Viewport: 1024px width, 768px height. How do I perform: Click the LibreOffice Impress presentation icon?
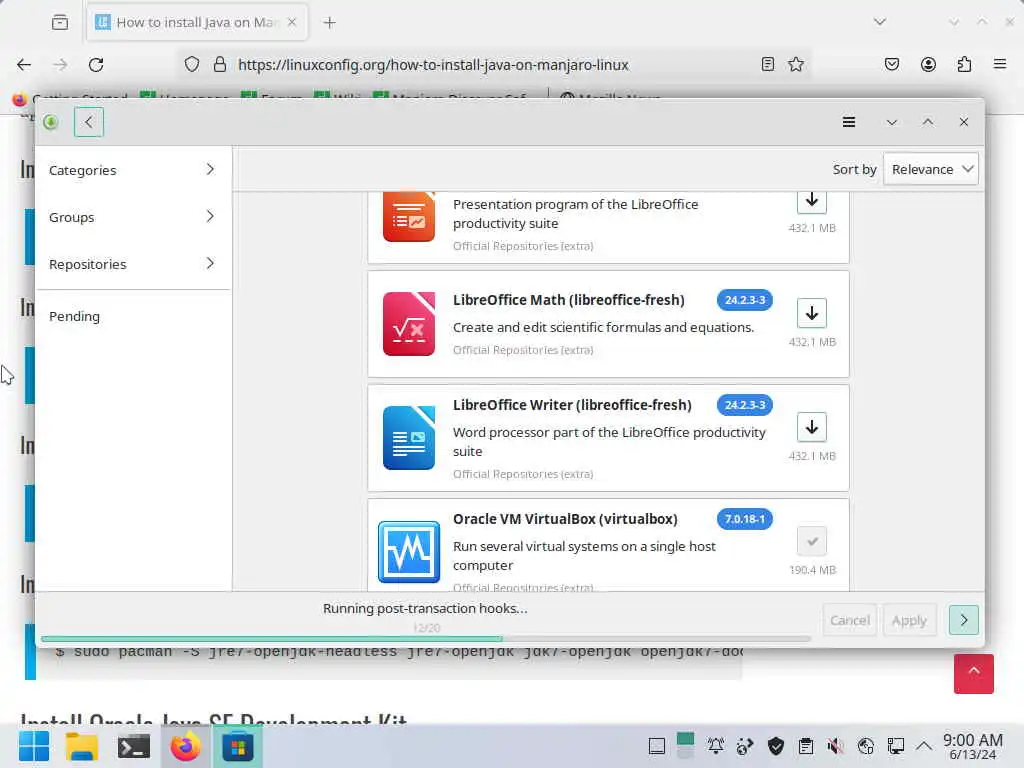(x=409, y=217)
